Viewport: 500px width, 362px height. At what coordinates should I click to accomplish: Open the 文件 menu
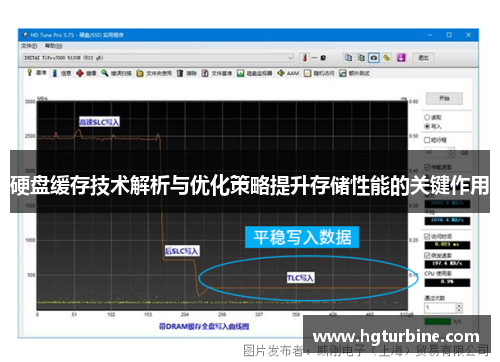pos(29,46)
